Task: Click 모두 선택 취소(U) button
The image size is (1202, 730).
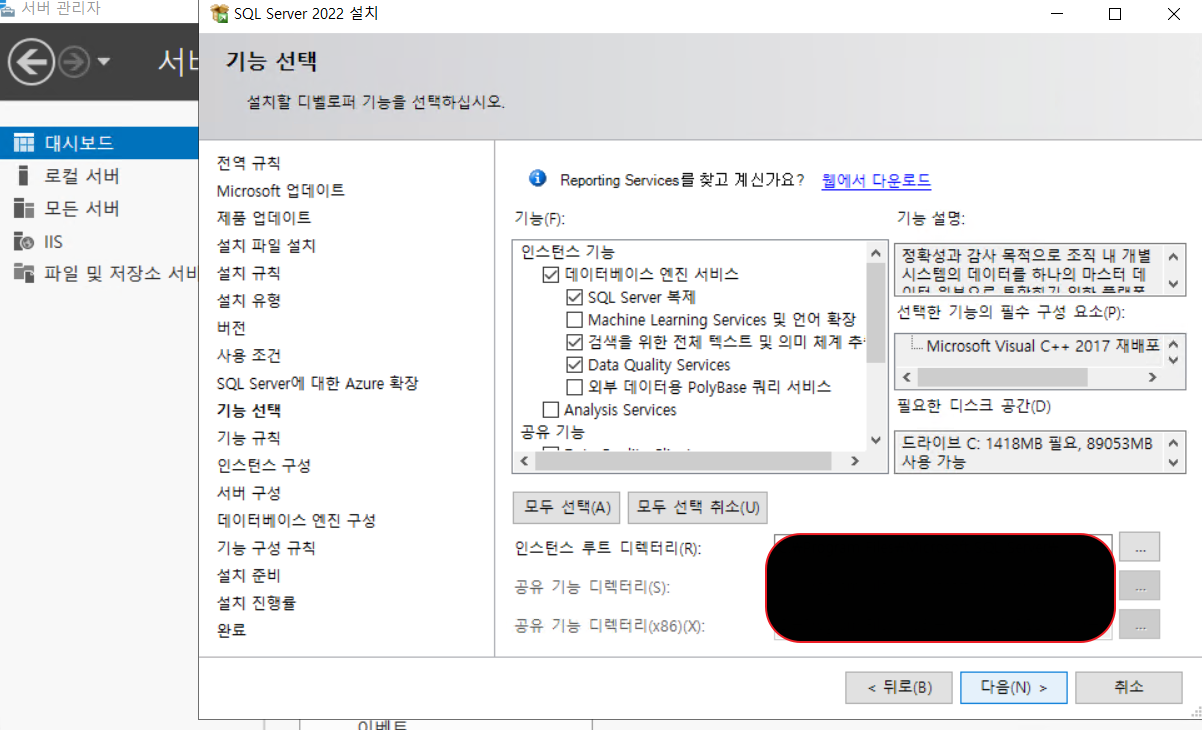Action: tap(698, 507)
